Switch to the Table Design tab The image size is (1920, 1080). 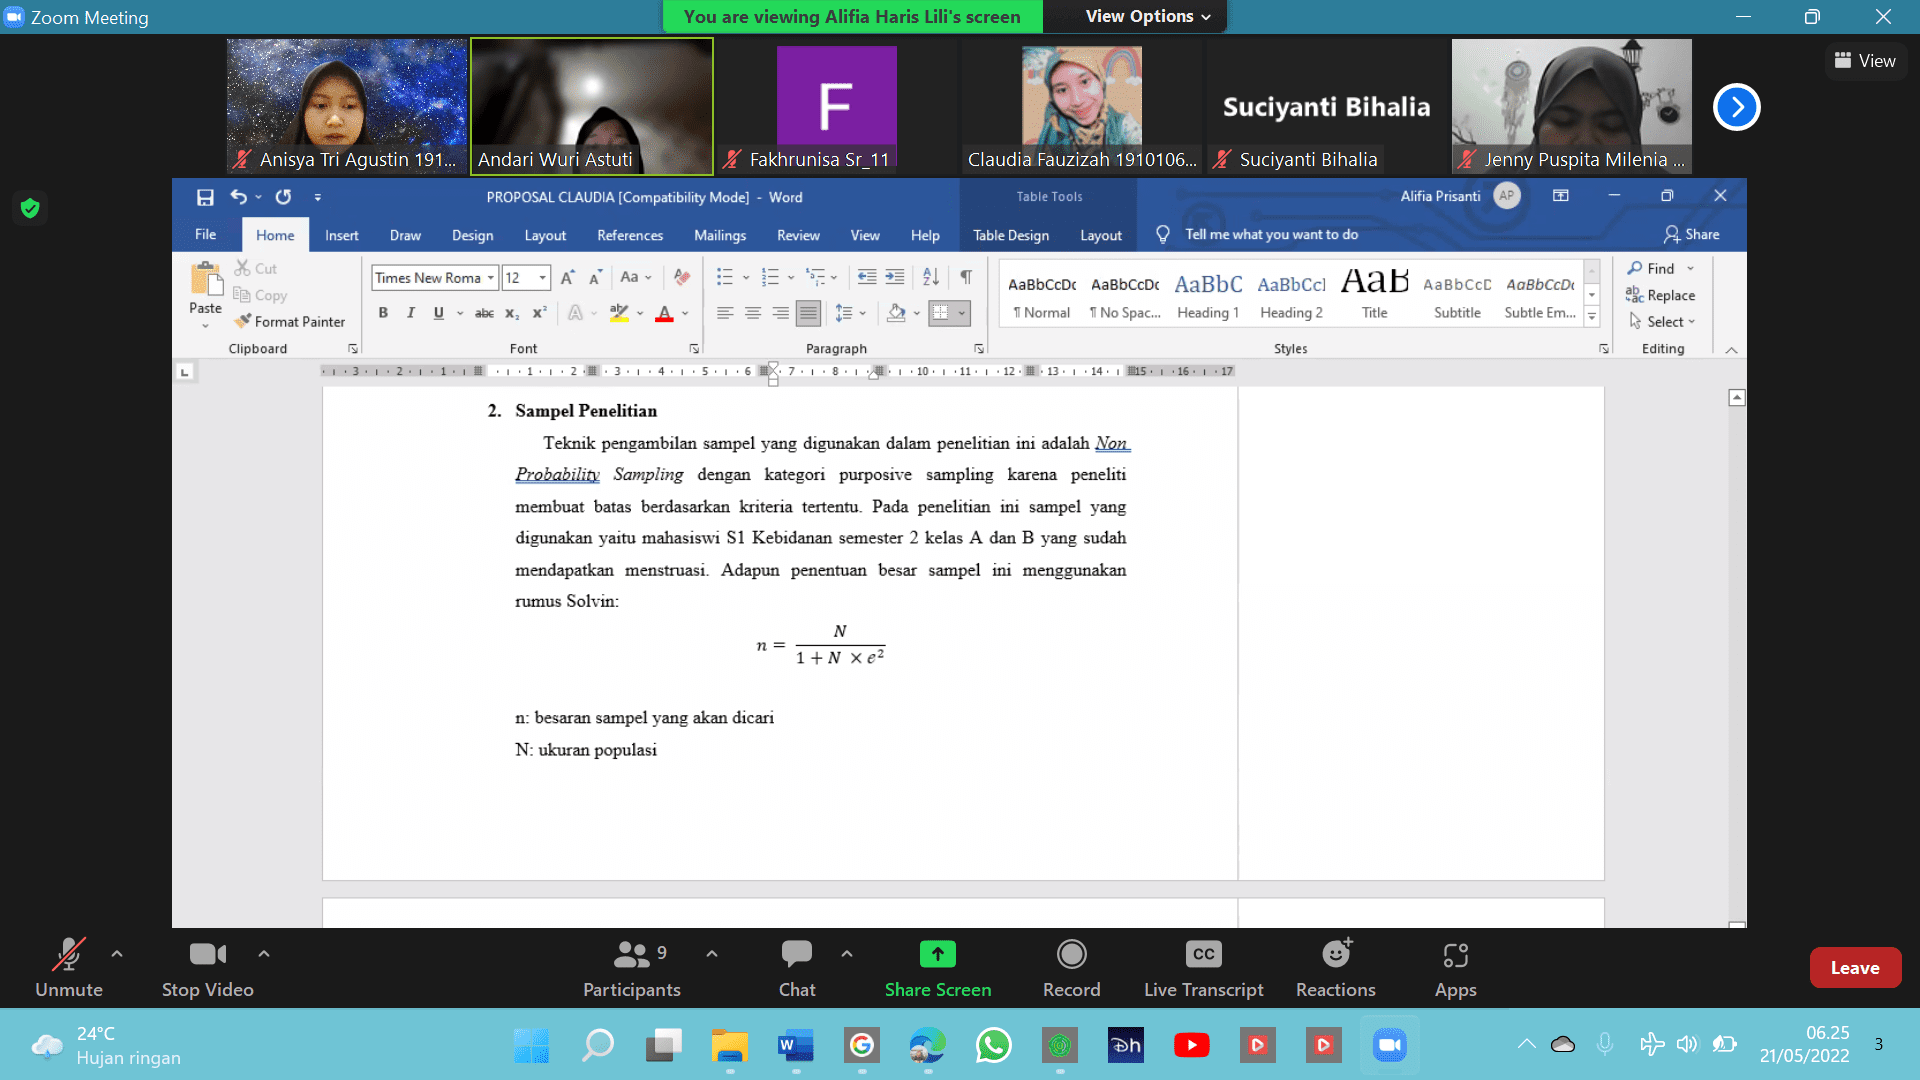coord(1011,235)
